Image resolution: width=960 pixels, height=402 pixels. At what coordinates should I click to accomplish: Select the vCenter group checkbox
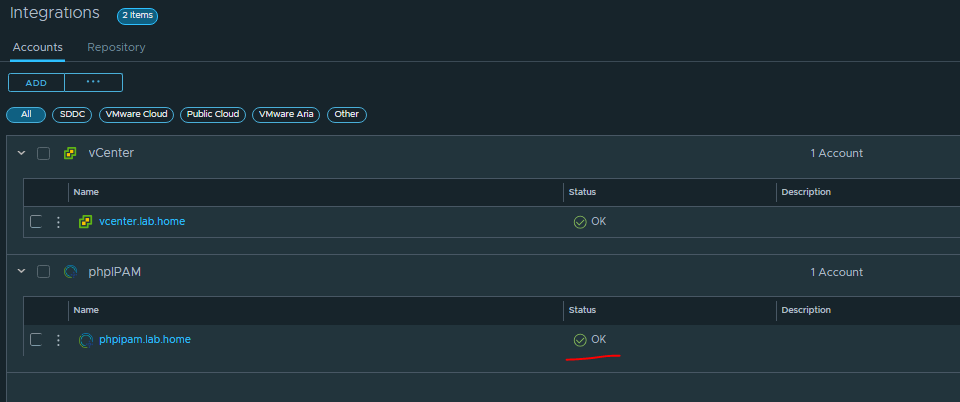tap(43, 154)
